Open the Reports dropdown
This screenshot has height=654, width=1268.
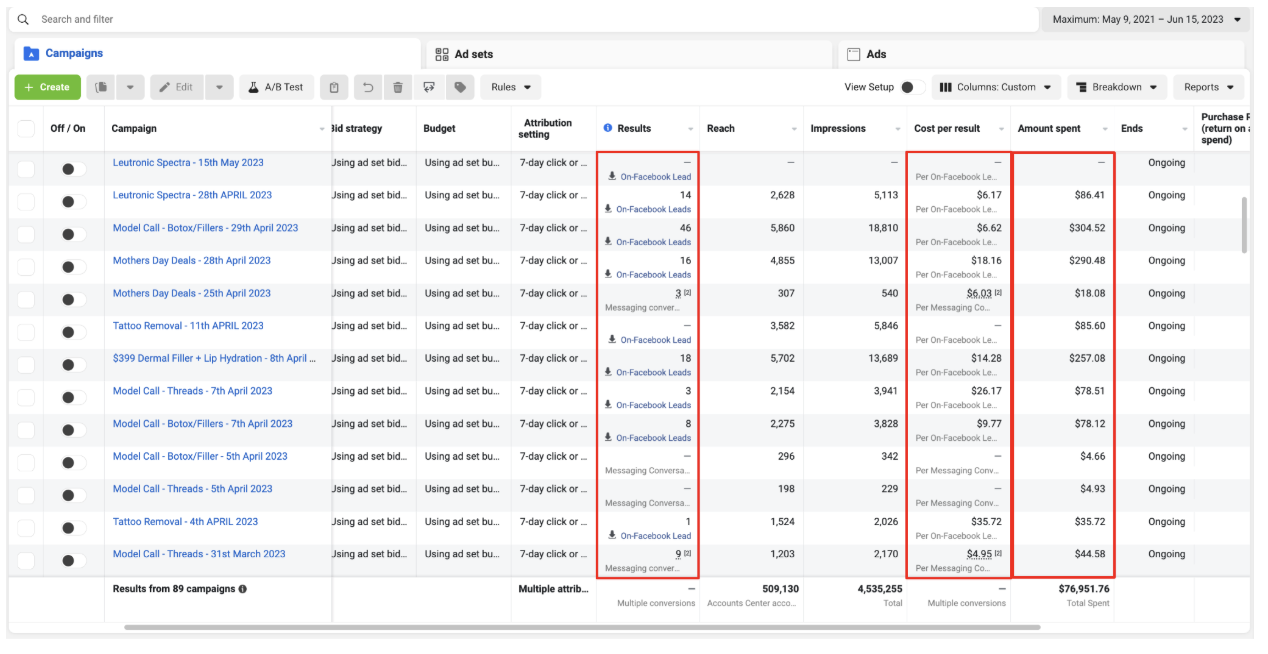(1209, 87)
